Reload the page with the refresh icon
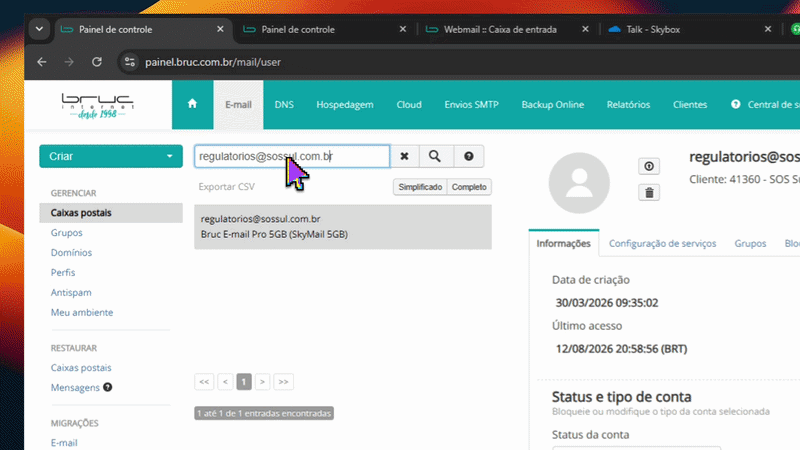800x450 pixels. click(x=96, y=62)
